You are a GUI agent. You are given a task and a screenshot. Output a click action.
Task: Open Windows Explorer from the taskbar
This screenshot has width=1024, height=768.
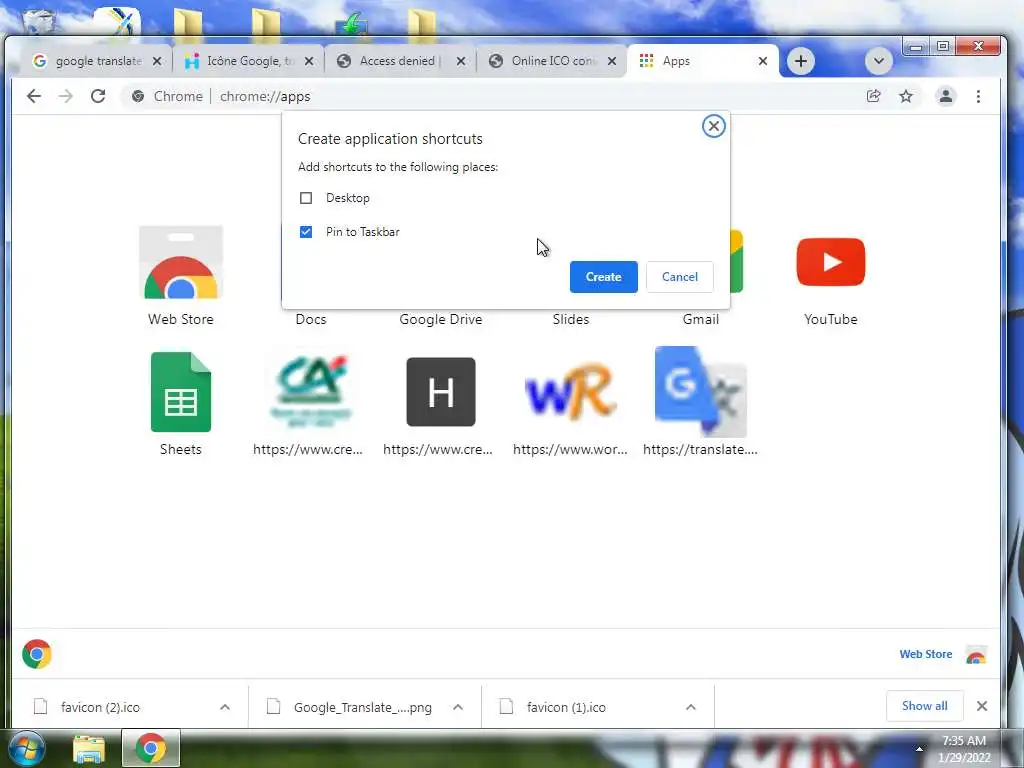click(x=89, y=748)
